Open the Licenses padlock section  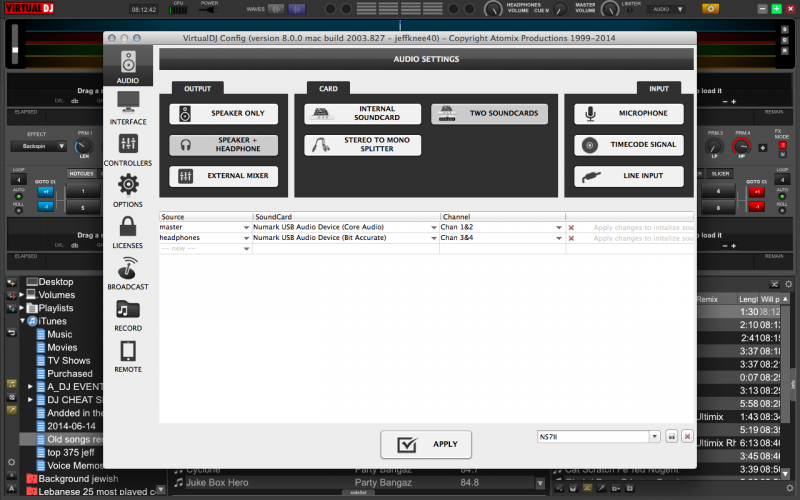[128, 230]
